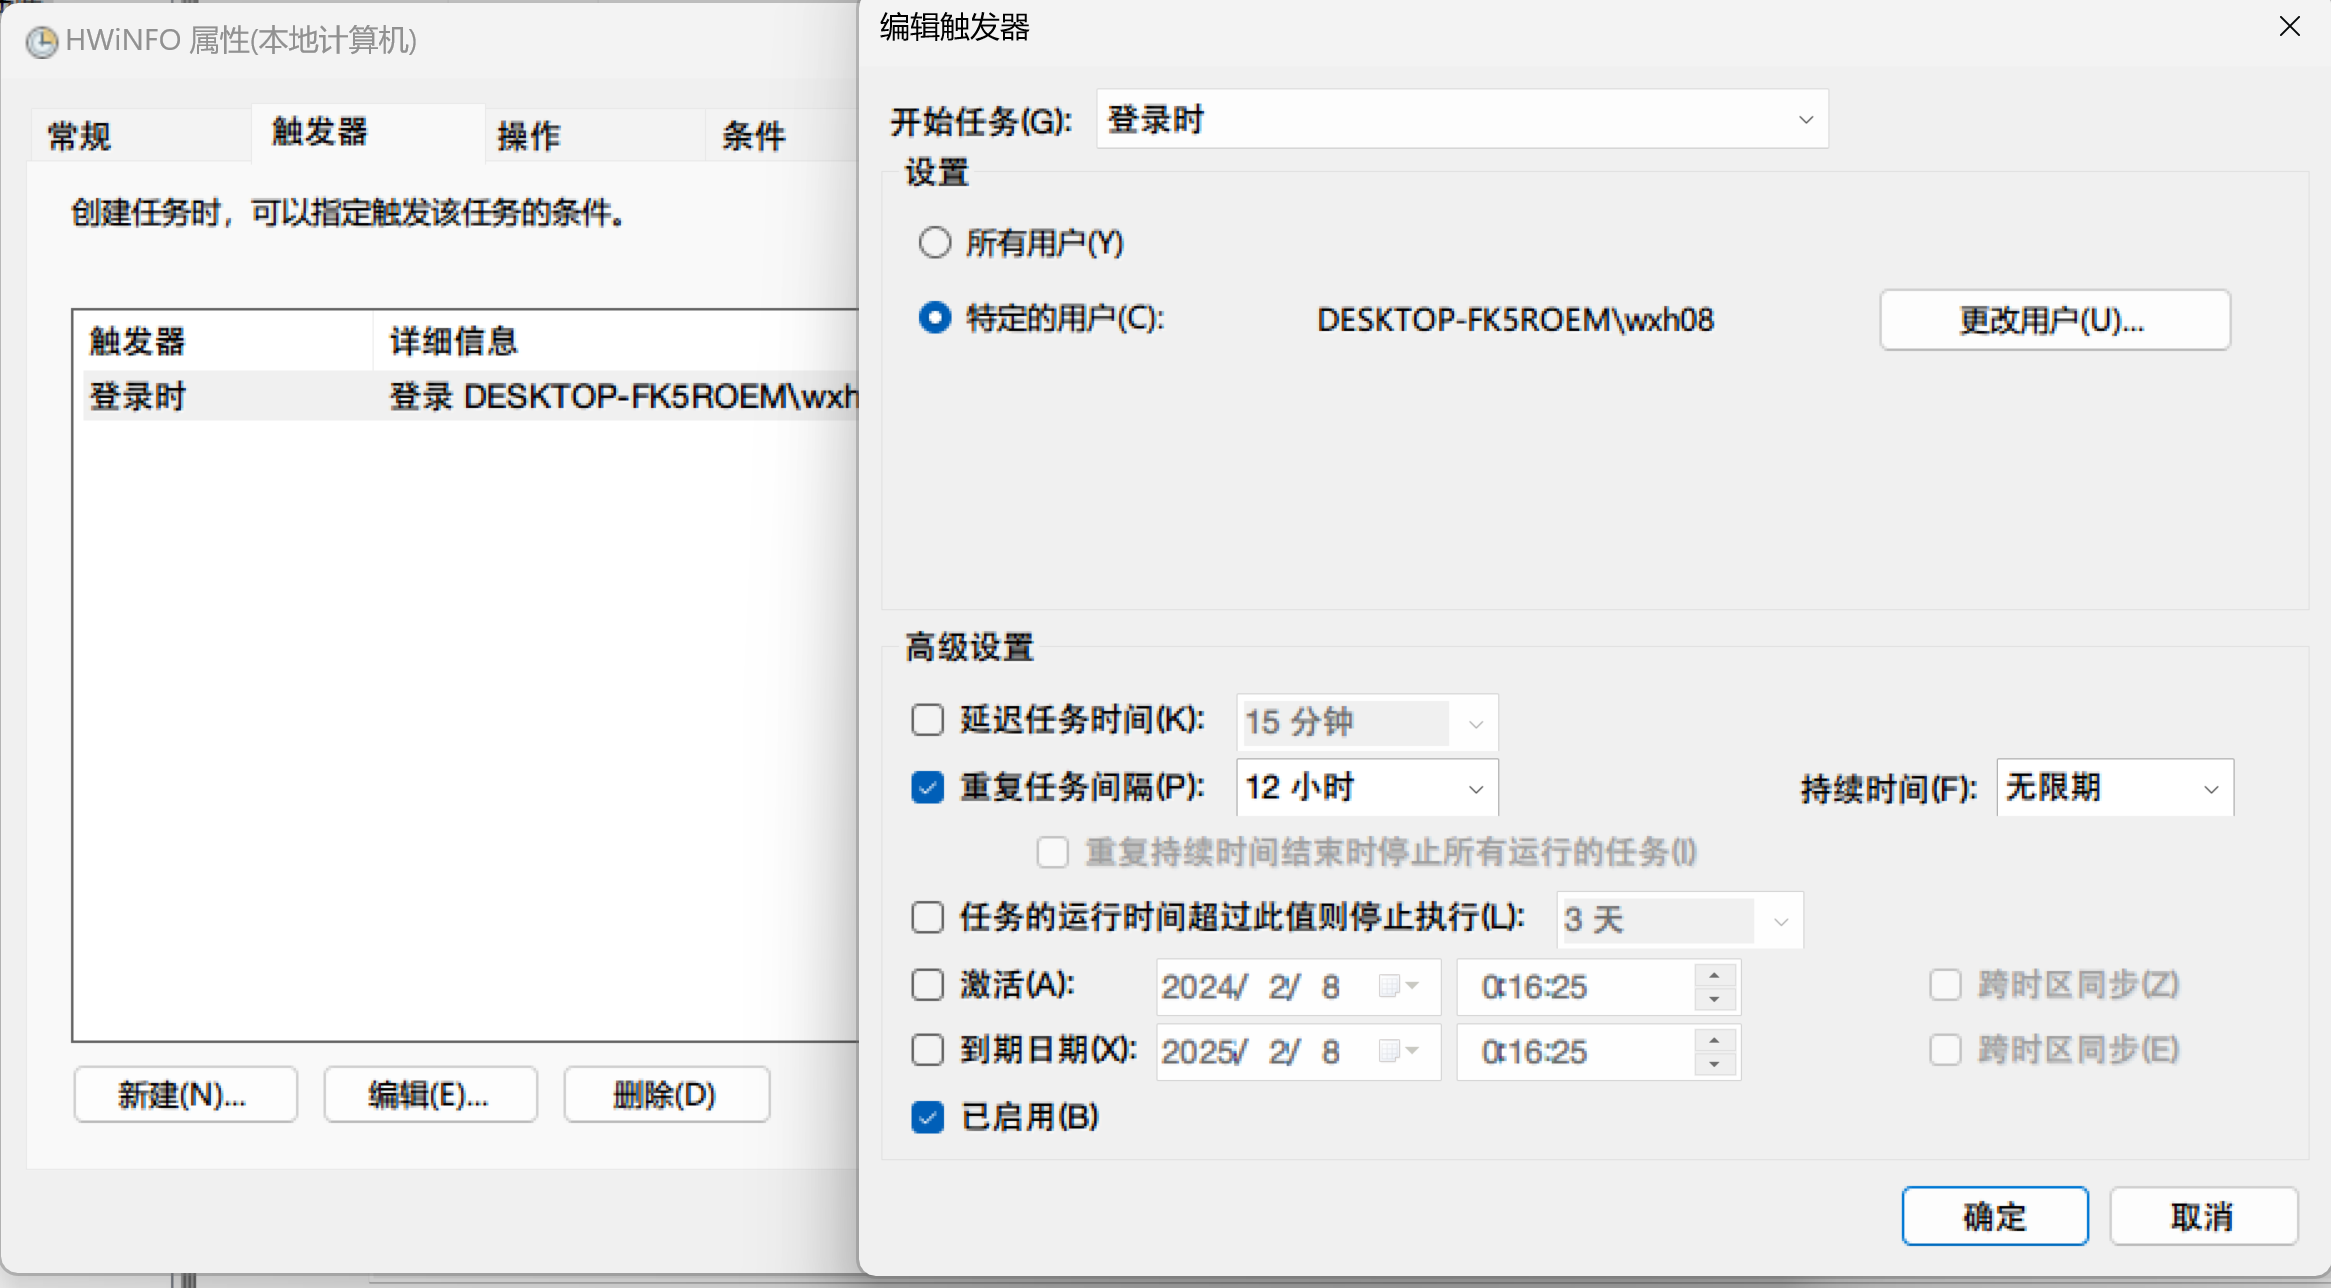
Task: Open calendar picker for activation date
Action: [1398, 986]
